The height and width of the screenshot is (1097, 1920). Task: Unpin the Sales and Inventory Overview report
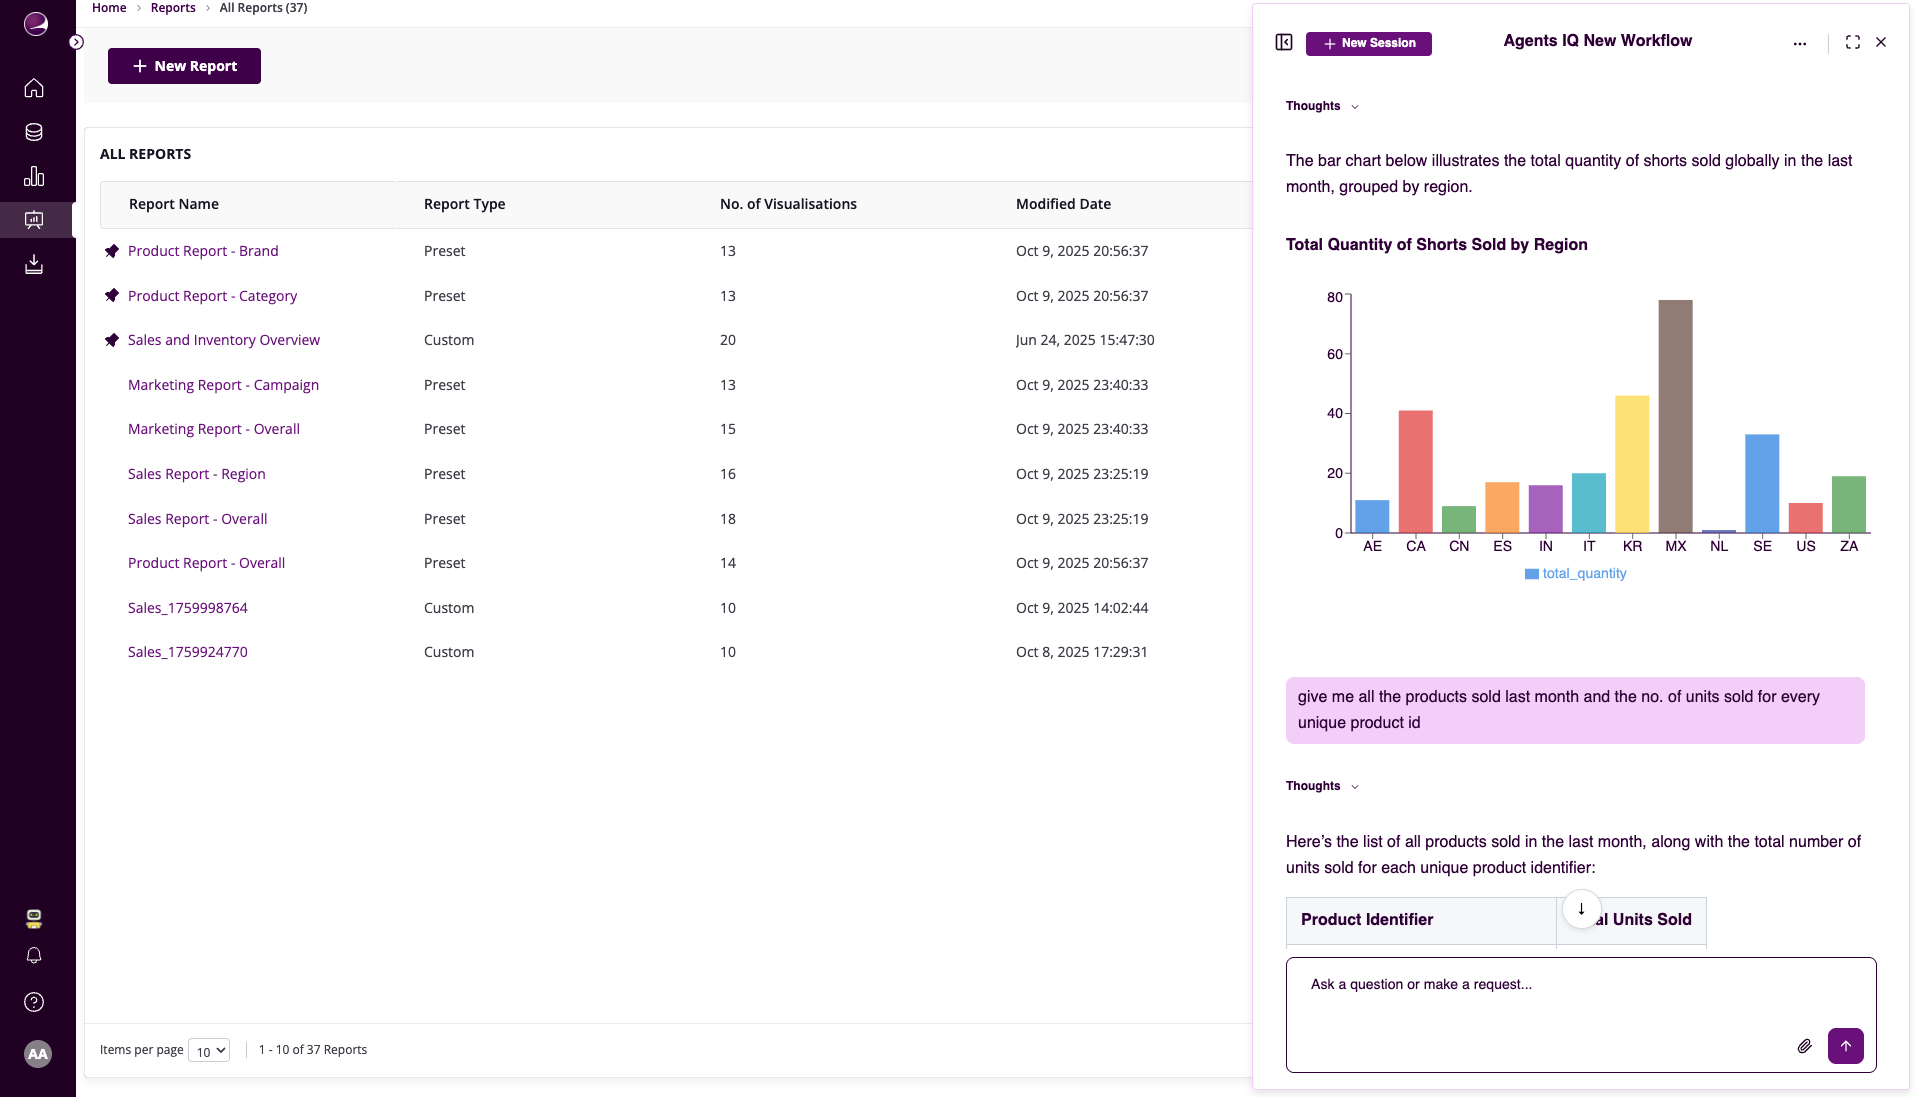click(x=112, y=340)
